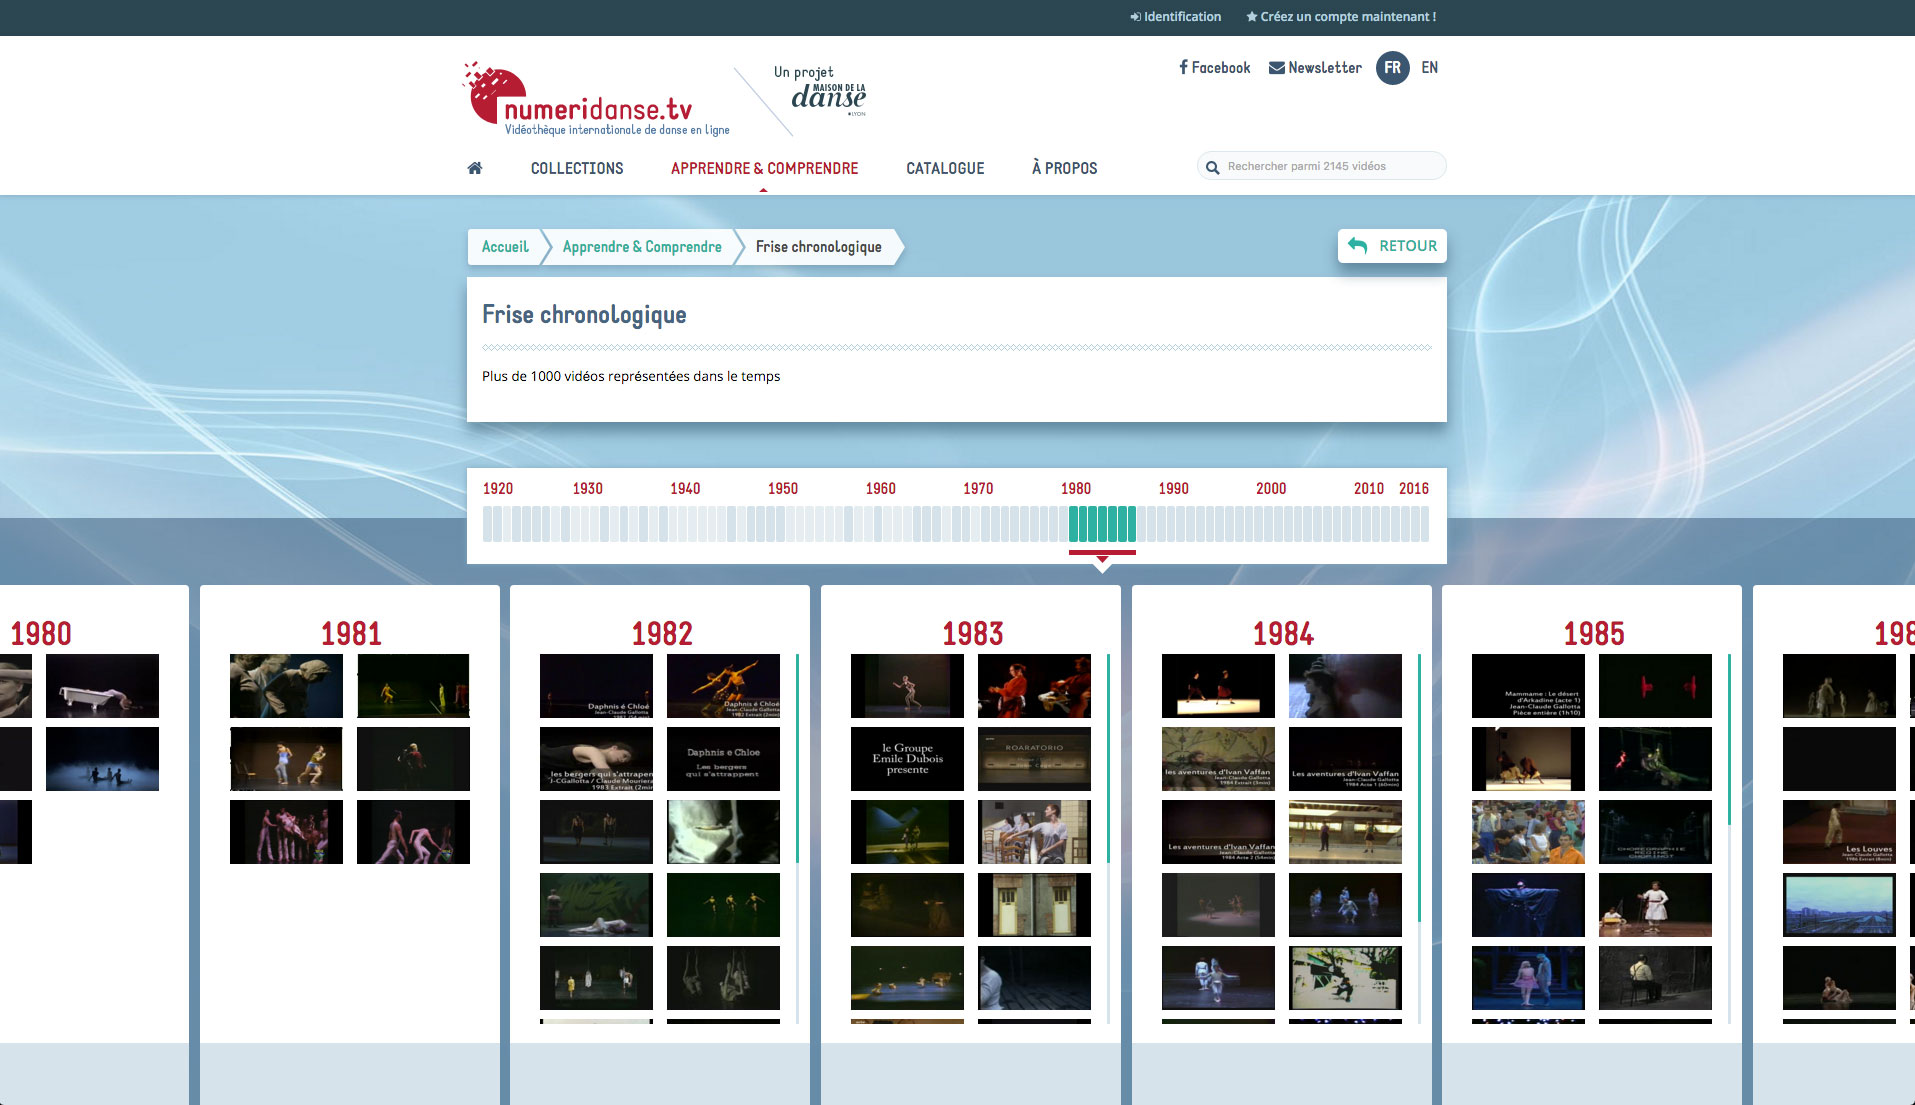Open le Groupe Emile Dubois présente thumbnail
The height and width of the screenshot is (1105, 1915).
pyautogui.click(x=907, y=759)
